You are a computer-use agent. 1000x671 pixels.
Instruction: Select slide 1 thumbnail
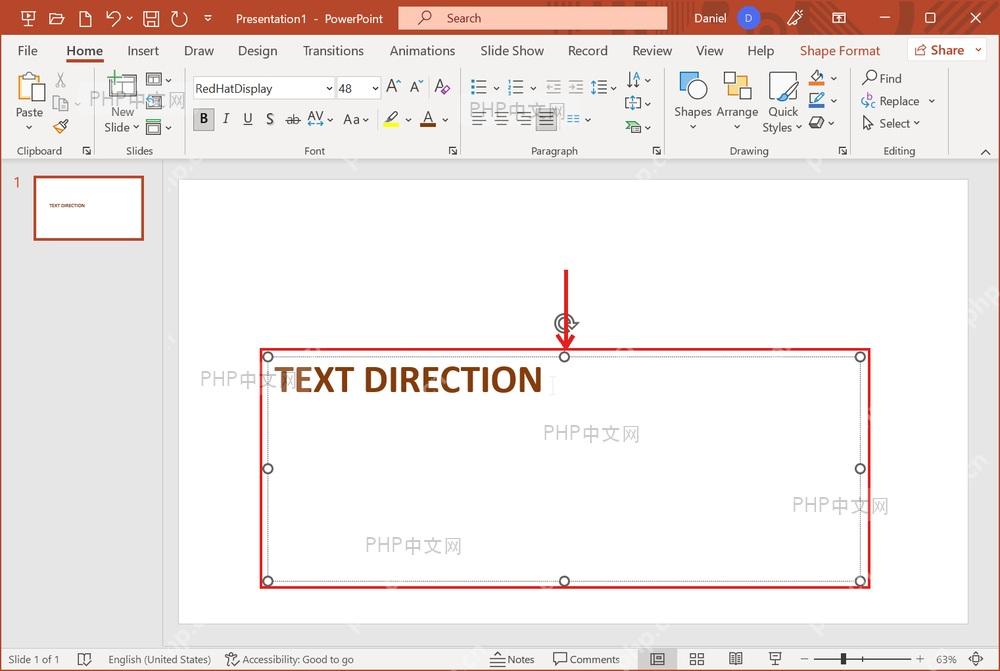[89, 208]
